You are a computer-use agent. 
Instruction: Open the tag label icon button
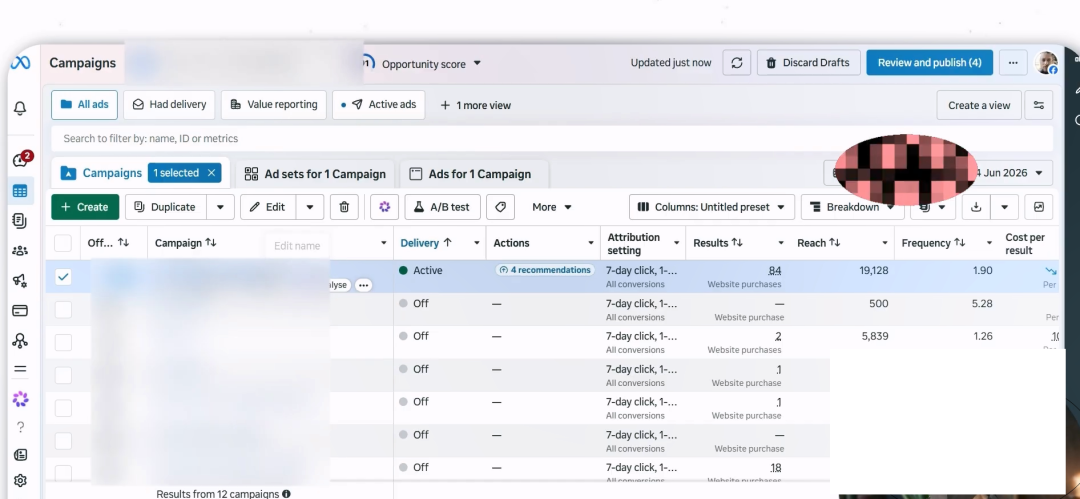(500, 207)
